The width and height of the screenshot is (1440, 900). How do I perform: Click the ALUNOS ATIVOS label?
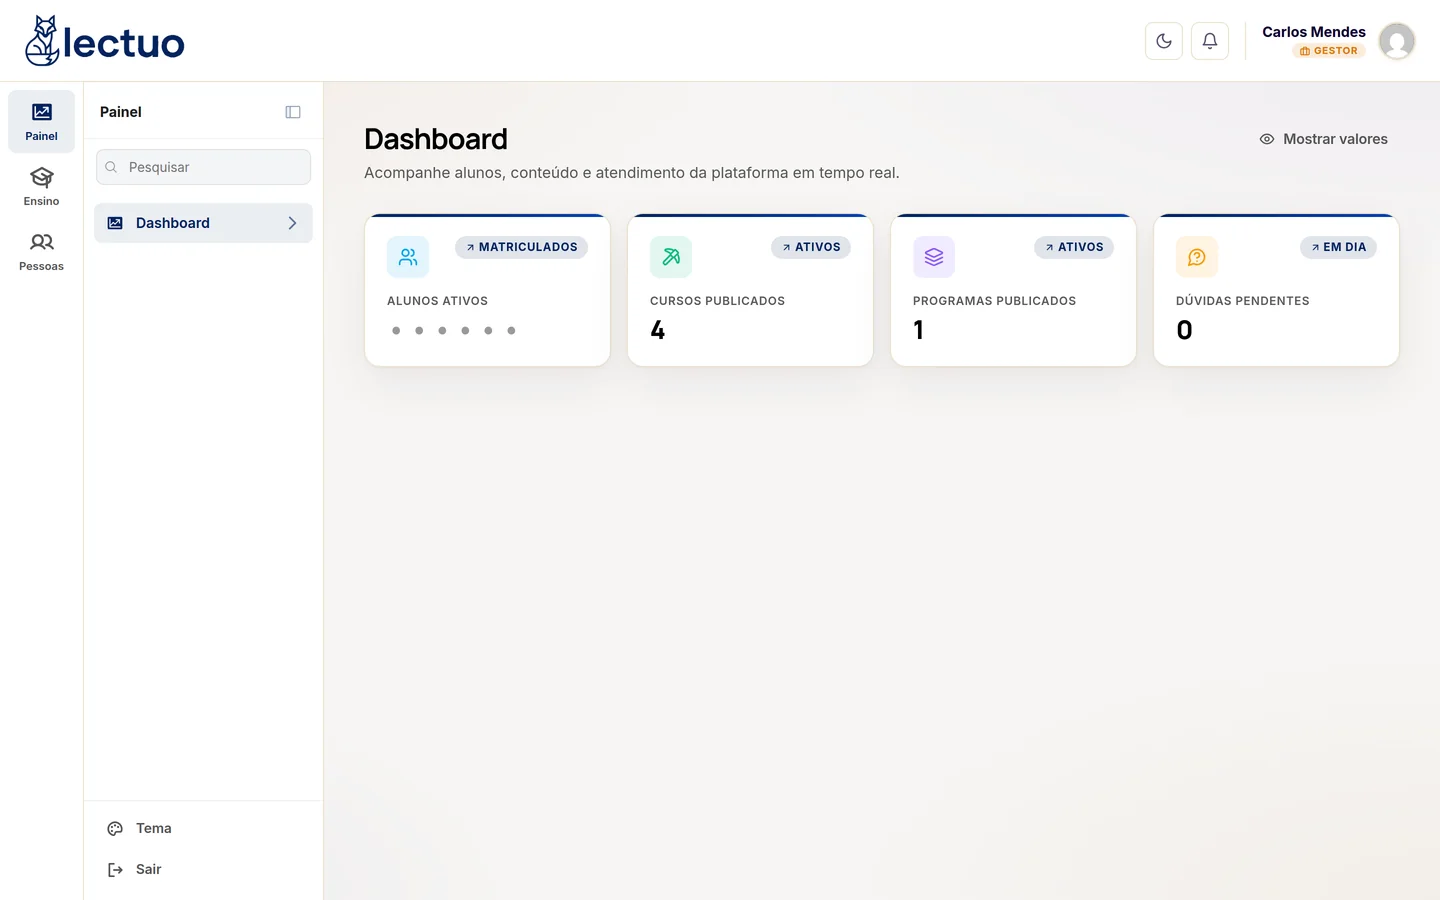point(437,301)
